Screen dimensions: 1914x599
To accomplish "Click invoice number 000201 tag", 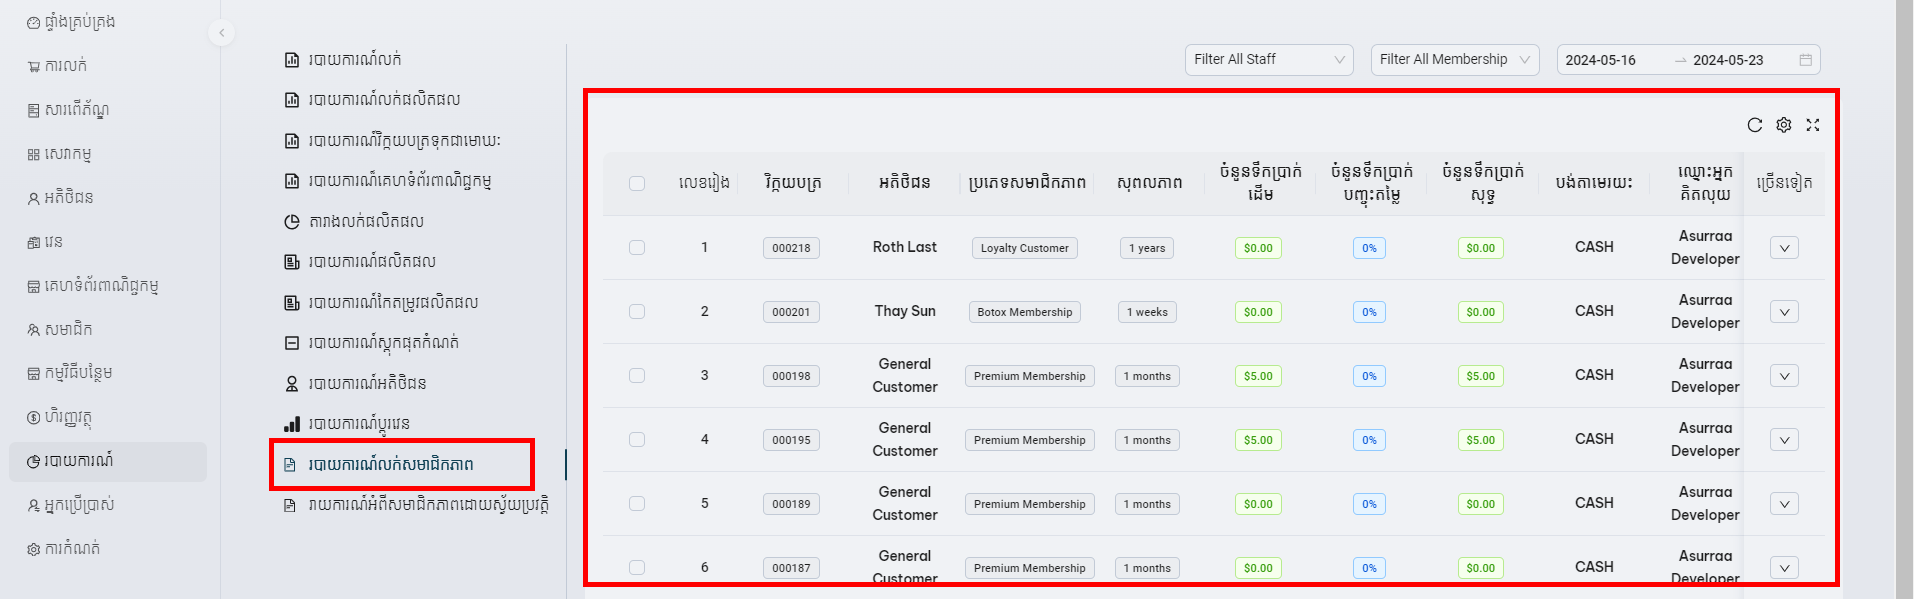I will pyautogui.click(x=791, y=312).
